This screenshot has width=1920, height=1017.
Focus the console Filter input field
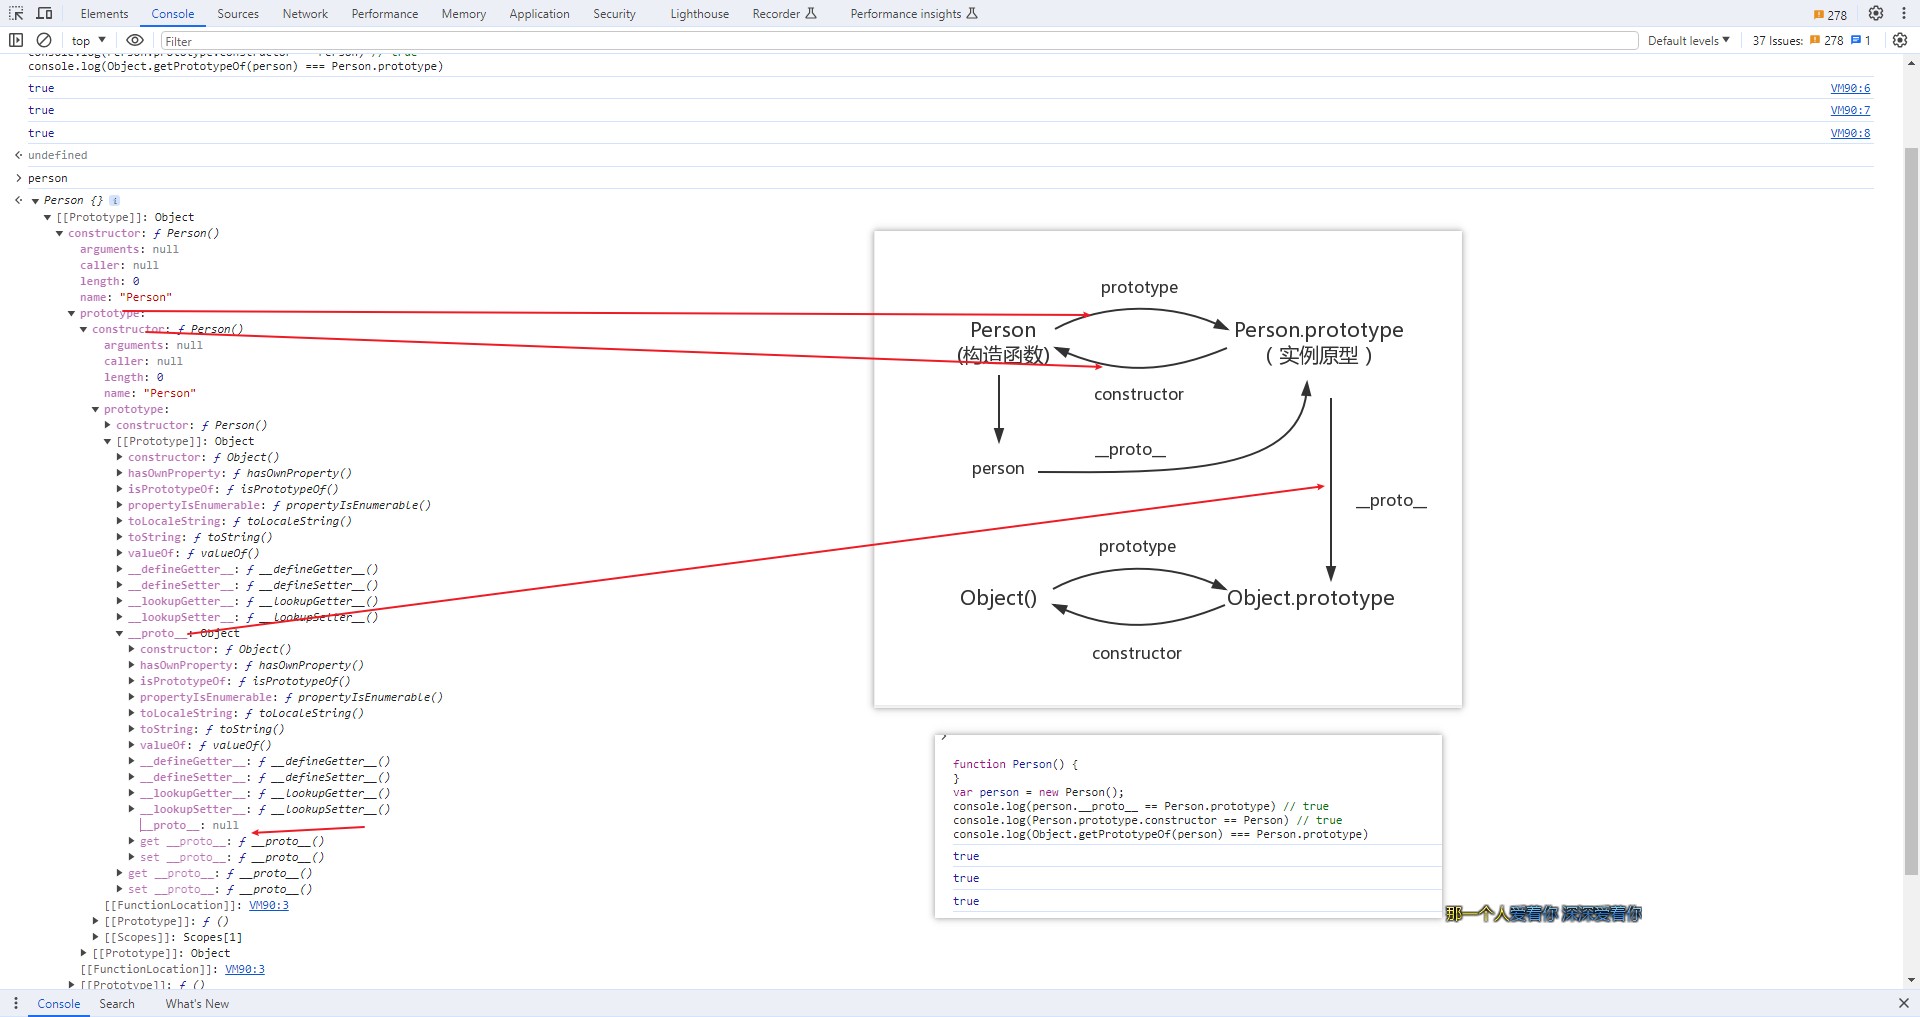point(899,41)
